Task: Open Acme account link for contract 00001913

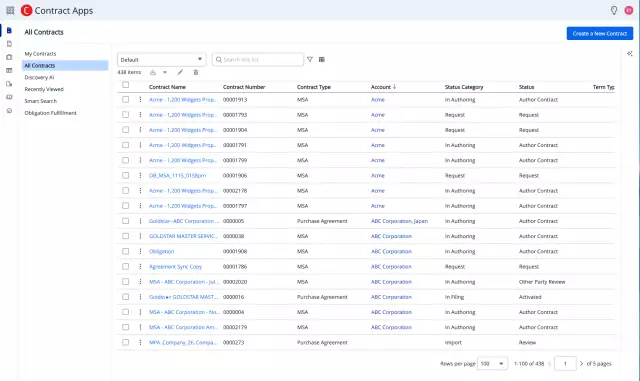Action: click(x=378, y=100)
